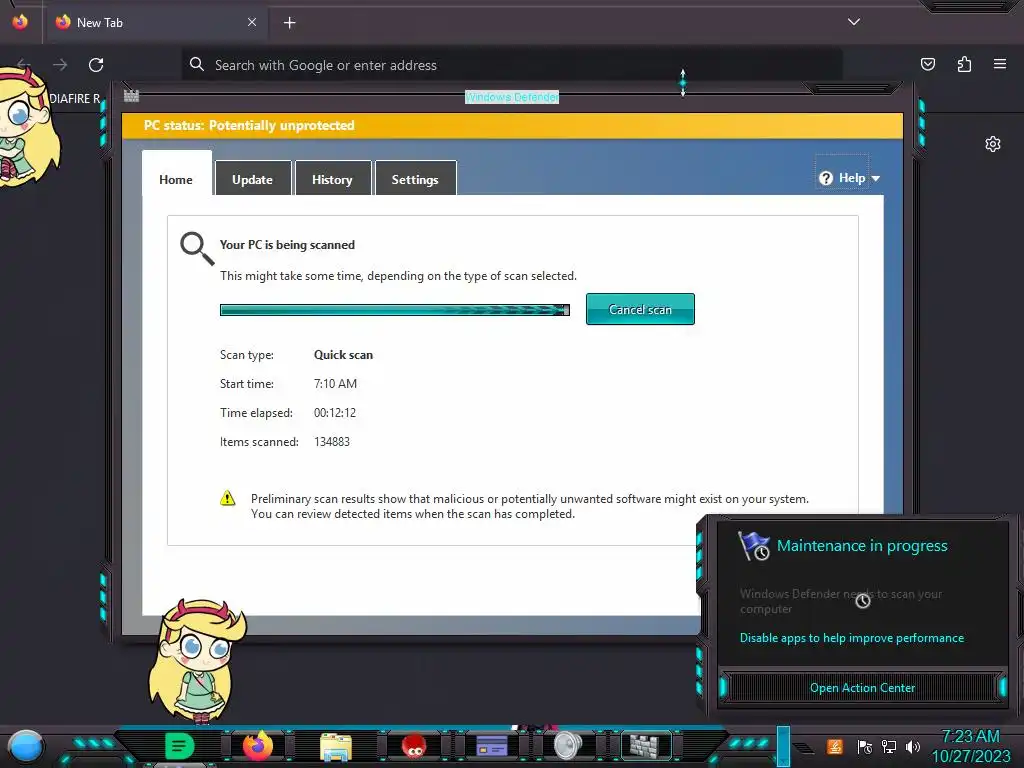Open the Firefox Pocket icon
The image size is (1024, 768).
(x=928, y=64)
